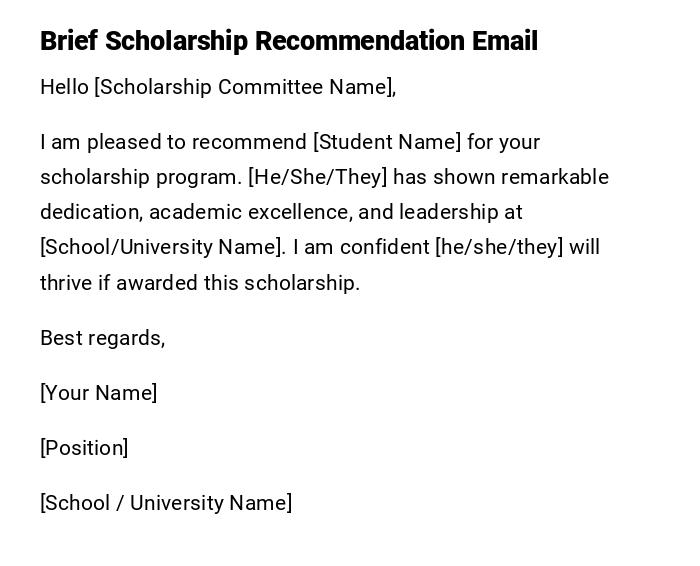Click the '[He/She/They]' capitalized pronoun placeholder
The width and height of the screenshot is (700, 566).
point(317,177)
